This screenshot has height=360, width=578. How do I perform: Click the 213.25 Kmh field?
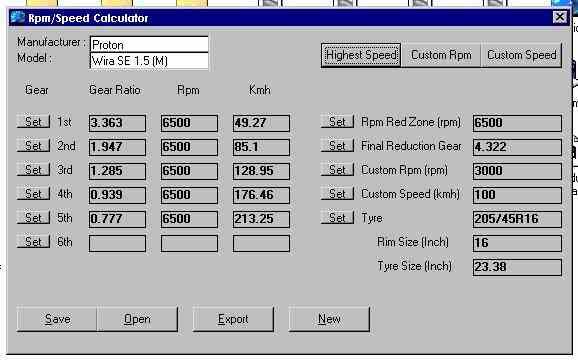click(261, 219)
